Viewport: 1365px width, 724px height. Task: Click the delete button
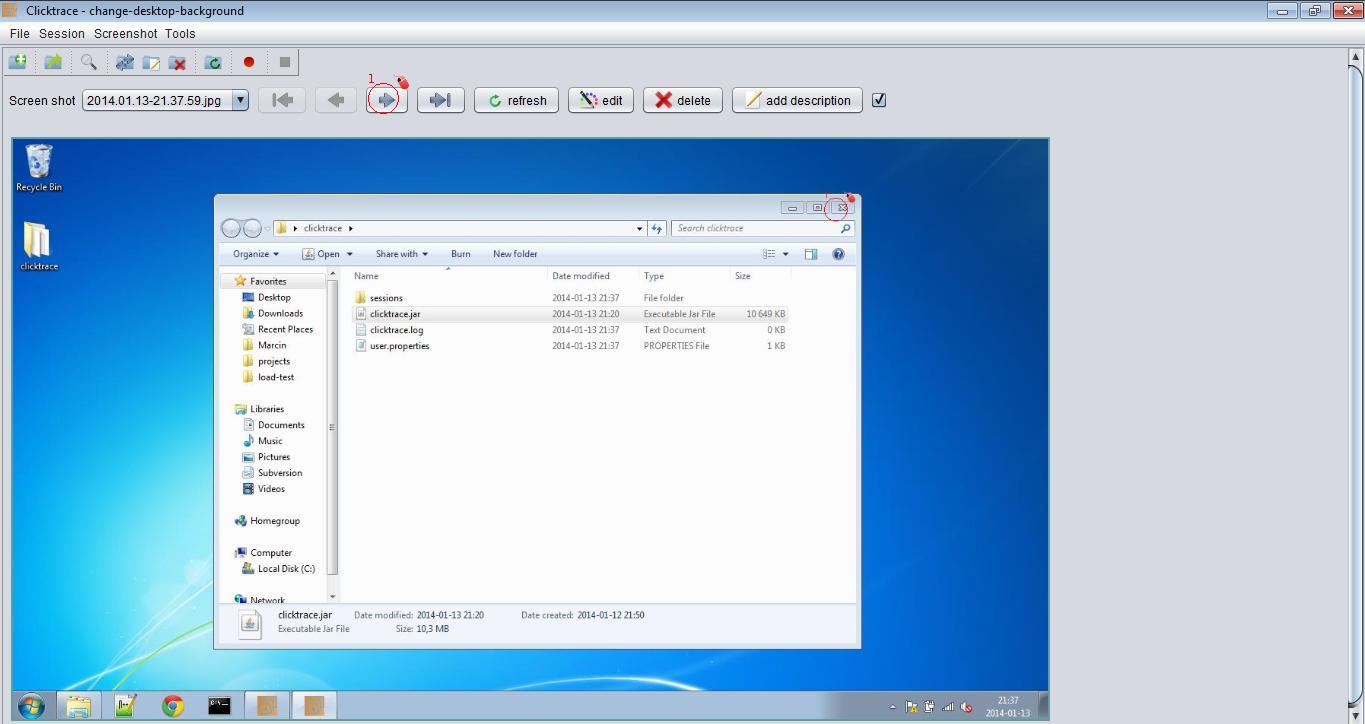[x=683, y=100]
